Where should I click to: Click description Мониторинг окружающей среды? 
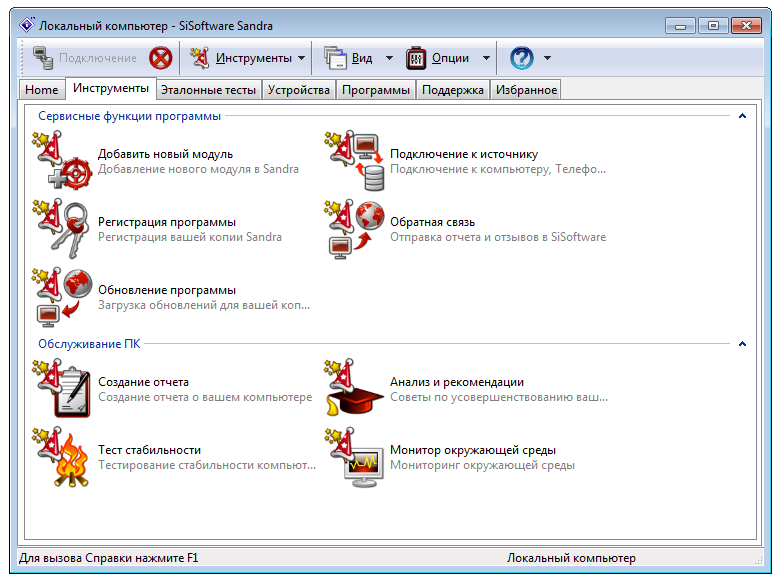(x=482, y=465)
